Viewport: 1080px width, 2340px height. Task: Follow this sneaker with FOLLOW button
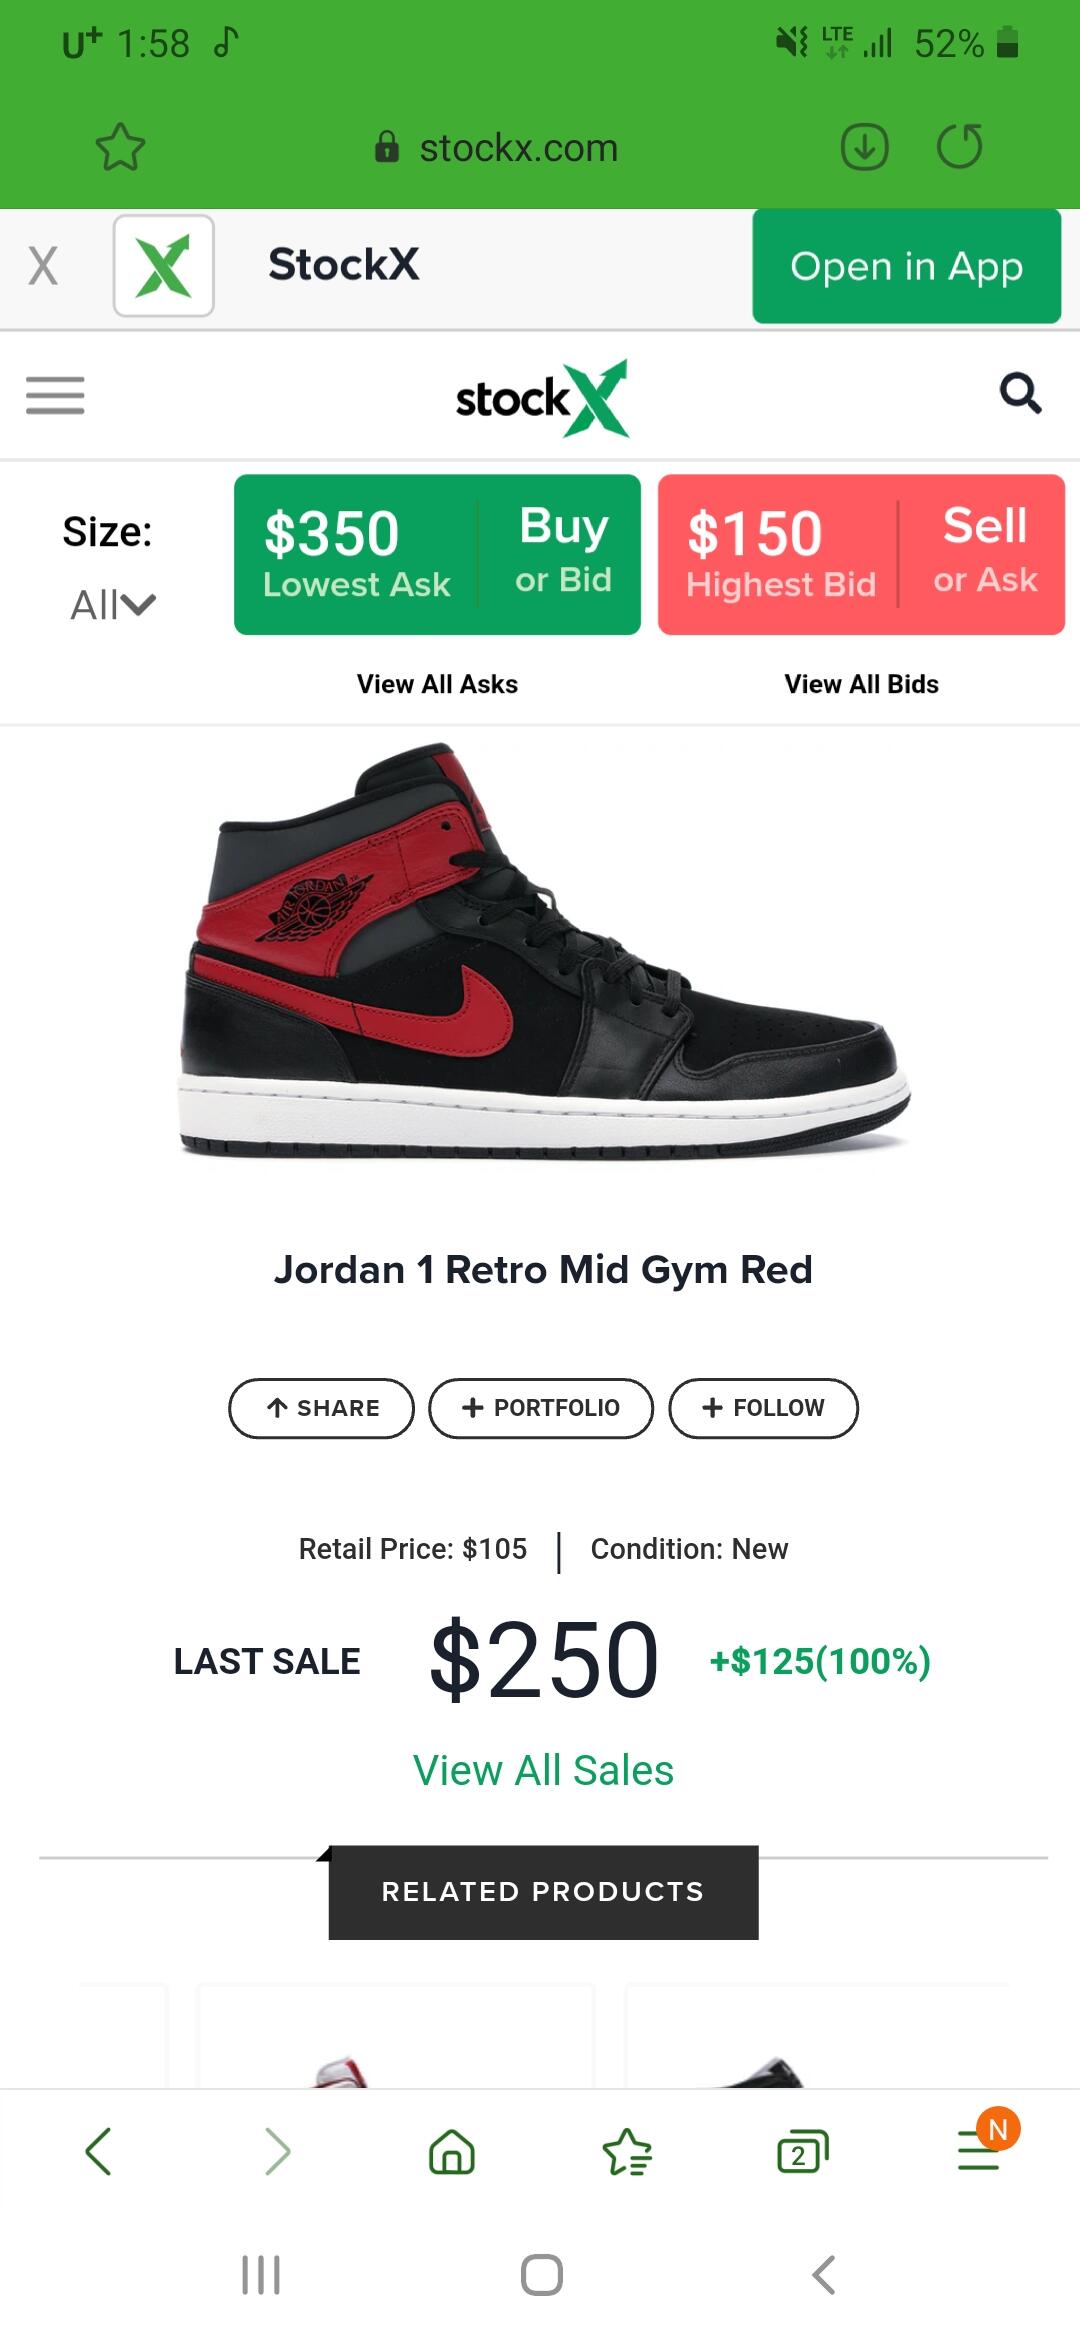(763, 1408)
